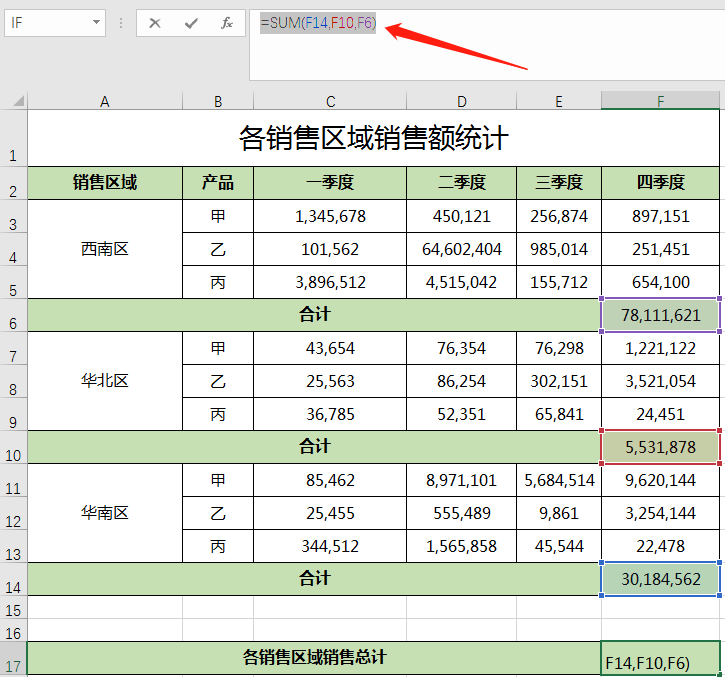Image resolution: width=725 pixels, height=677 pixels.
Task: Cancel the formula entry with the X icon
Action: (x=155, y=23)
